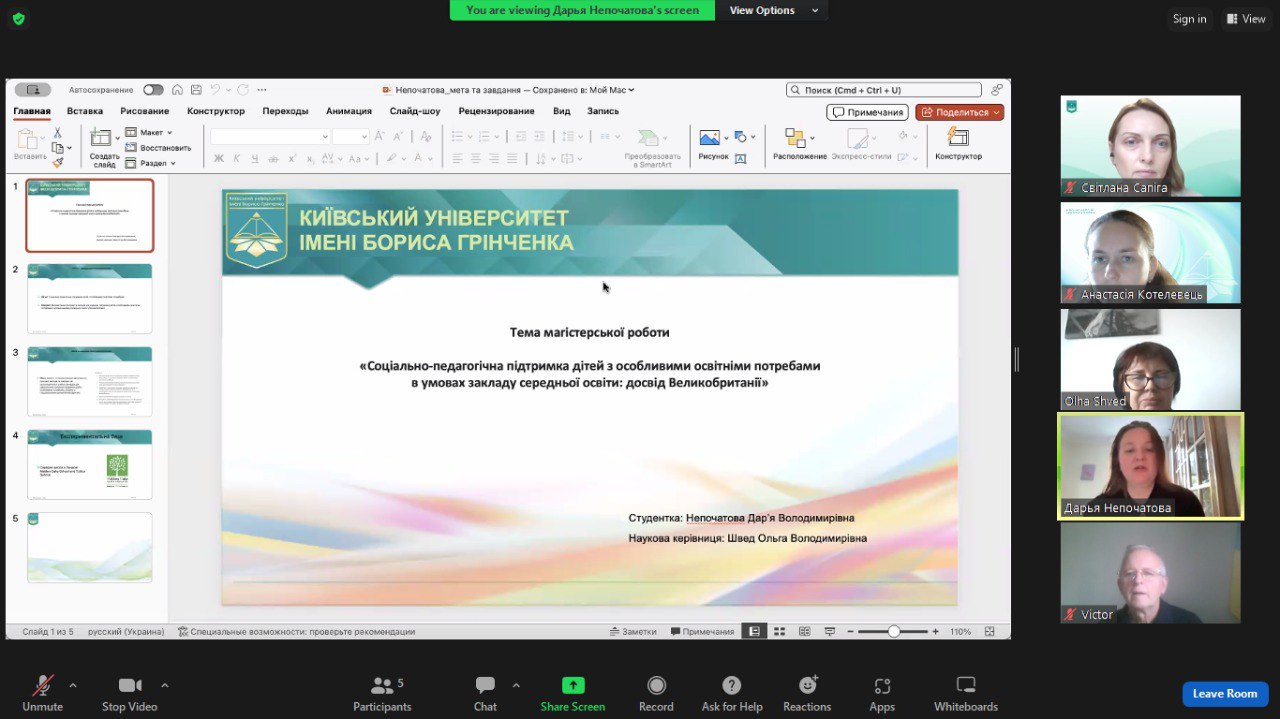Switch to slide sorter view icon
Image resolution: width=1280 pixels, height=719 pixels.
779,631
